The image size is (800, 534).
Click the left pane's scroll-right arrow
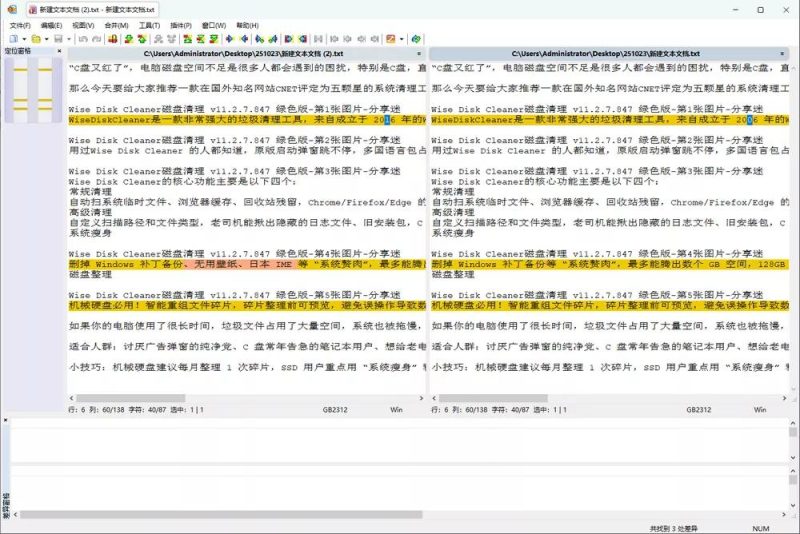(421, 398)
